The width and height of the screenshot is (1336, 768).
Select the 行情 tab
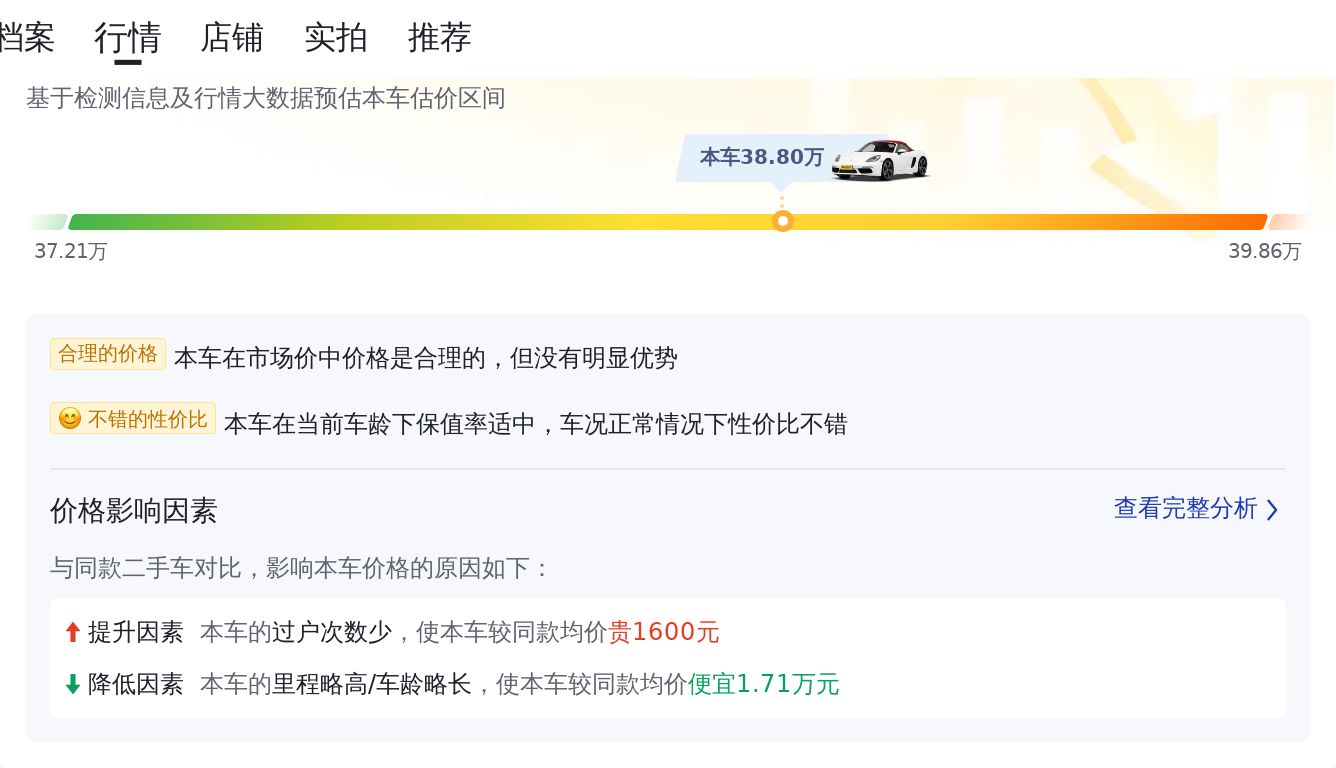click(128, 38)
